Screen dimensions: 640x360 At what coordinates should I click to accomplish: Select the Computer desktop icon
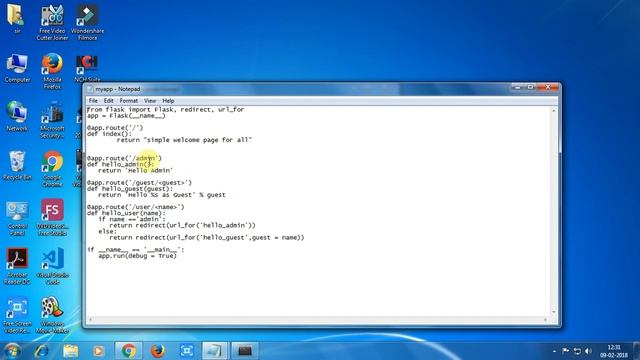click(17, 68)
